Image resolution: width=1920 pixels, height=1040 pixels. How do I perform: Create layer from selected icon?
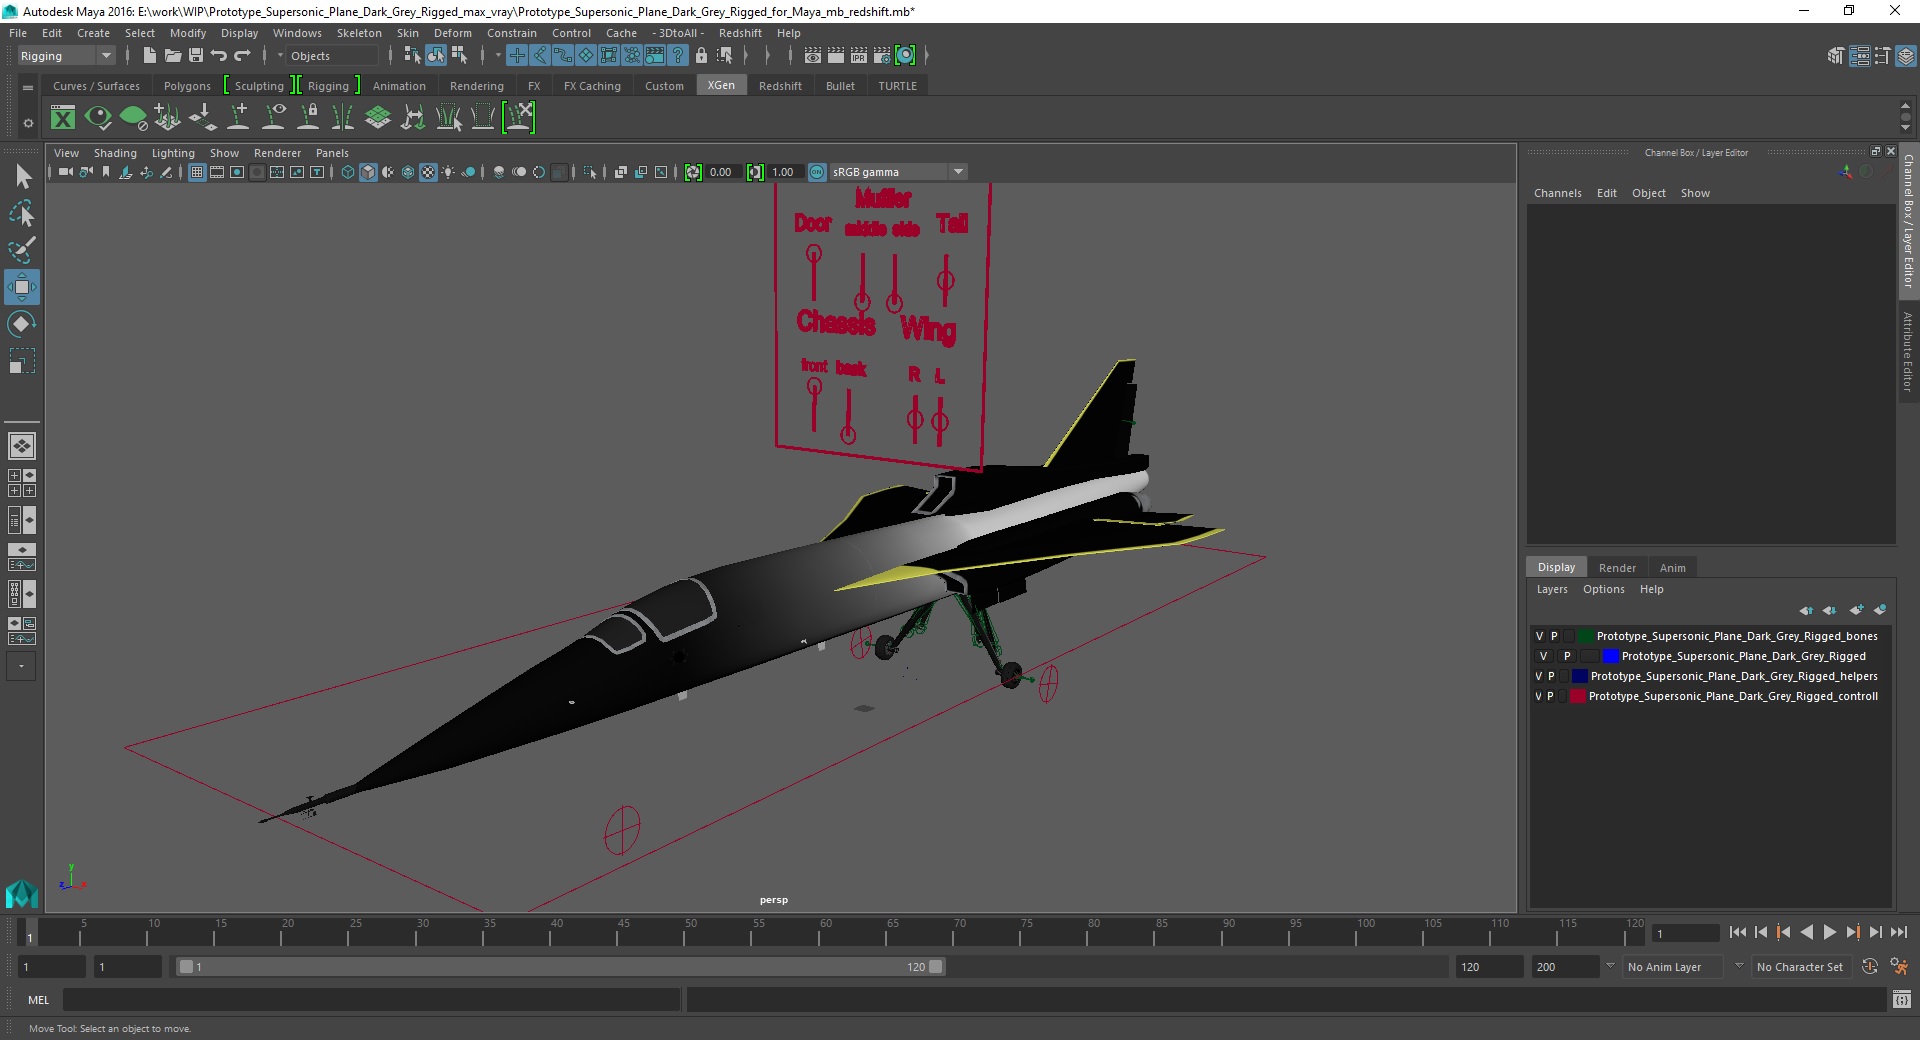pos(1880,610)
